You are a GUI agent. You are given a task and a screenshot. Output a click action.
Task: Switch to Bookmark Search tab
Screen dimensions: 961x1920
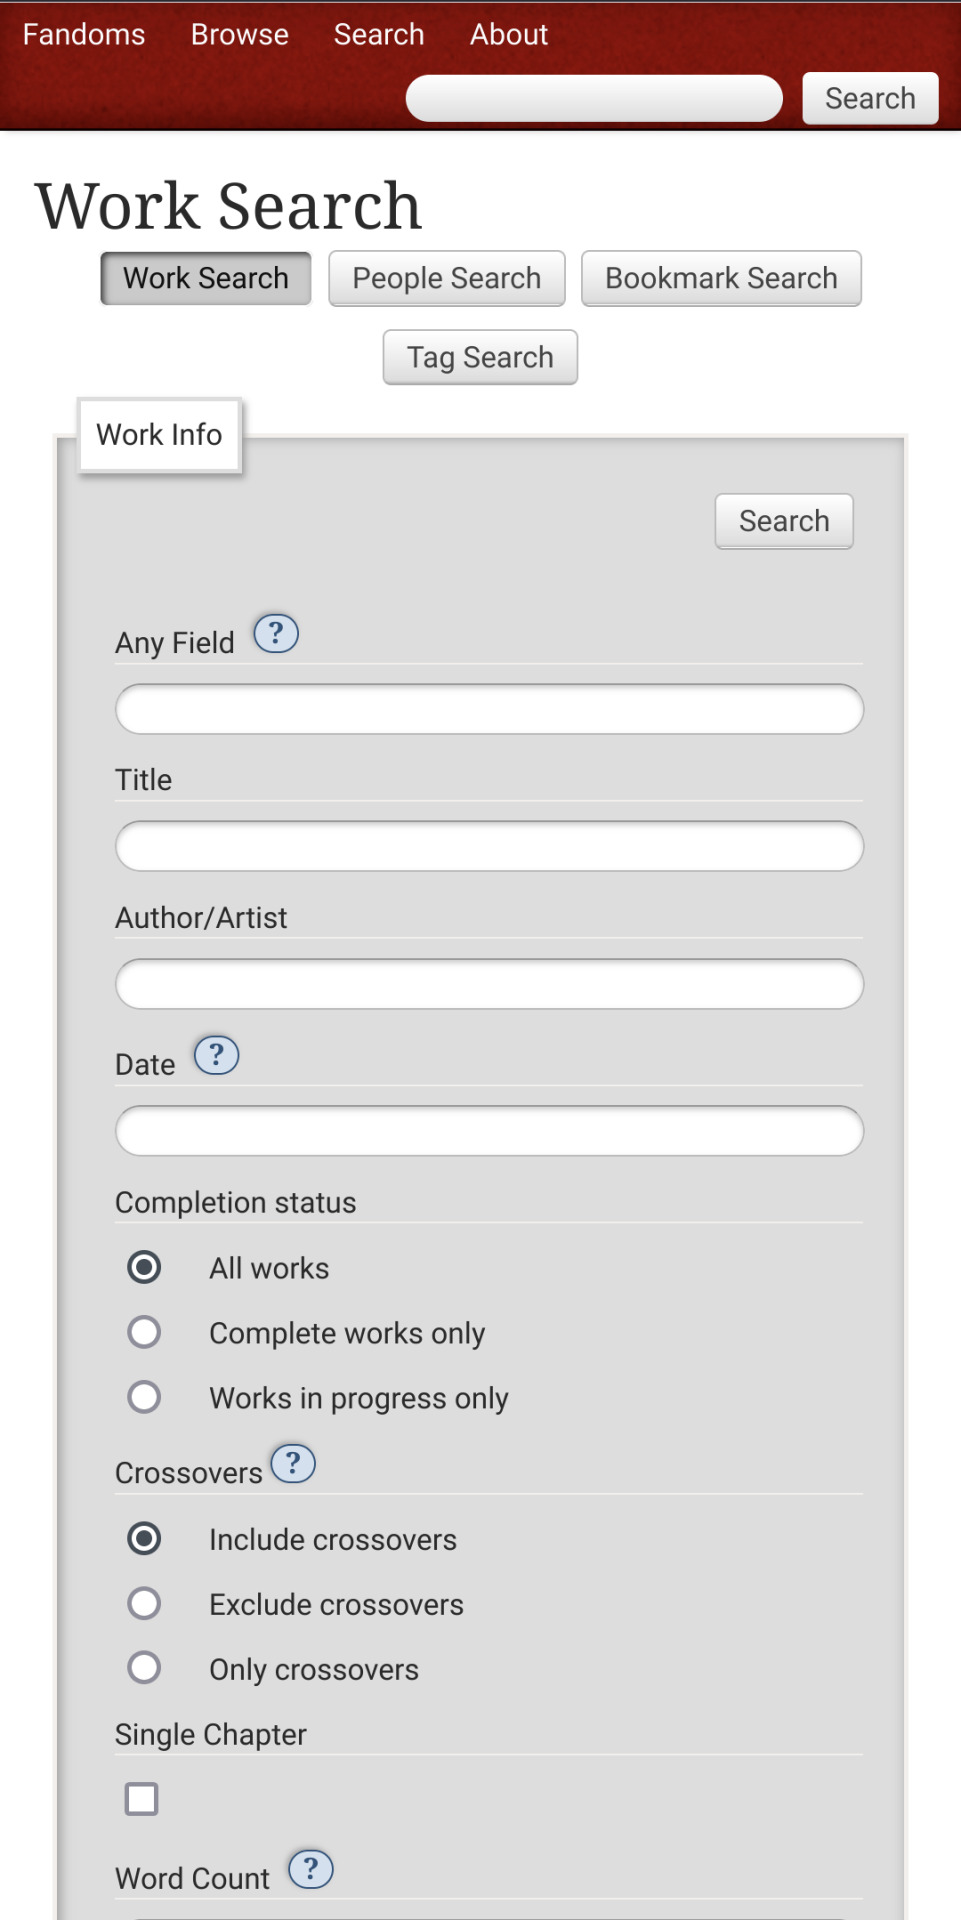tap(721, 278)
